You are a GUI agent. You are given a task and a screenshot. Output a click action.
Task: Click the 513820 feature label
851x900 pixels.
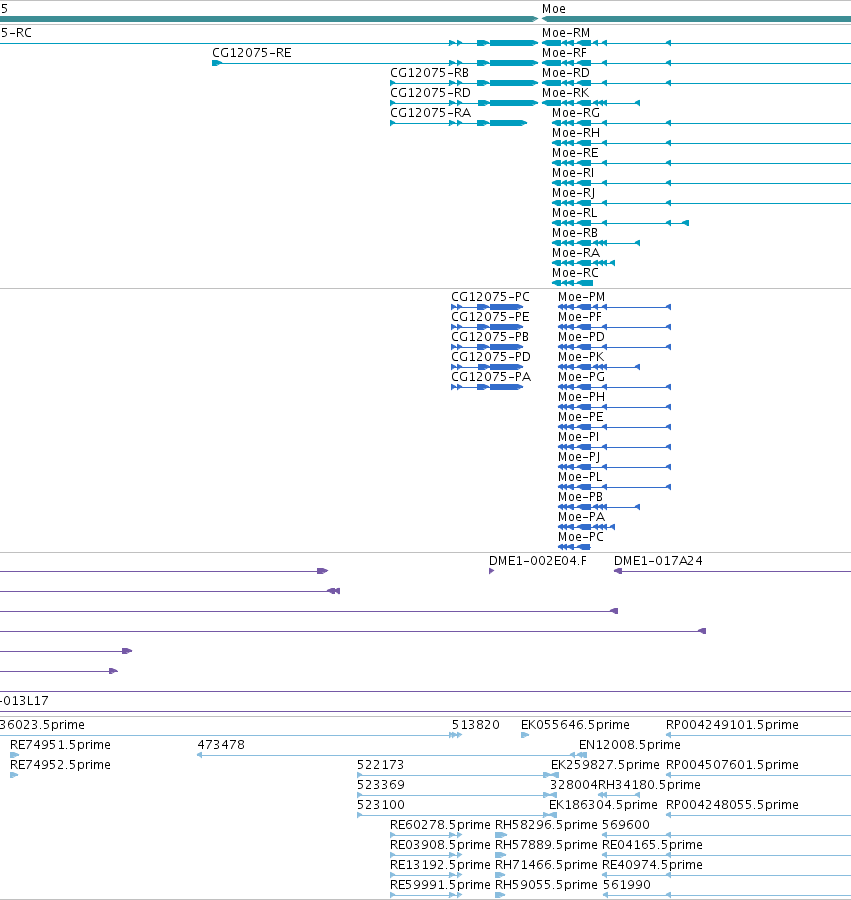coord(476,725)
